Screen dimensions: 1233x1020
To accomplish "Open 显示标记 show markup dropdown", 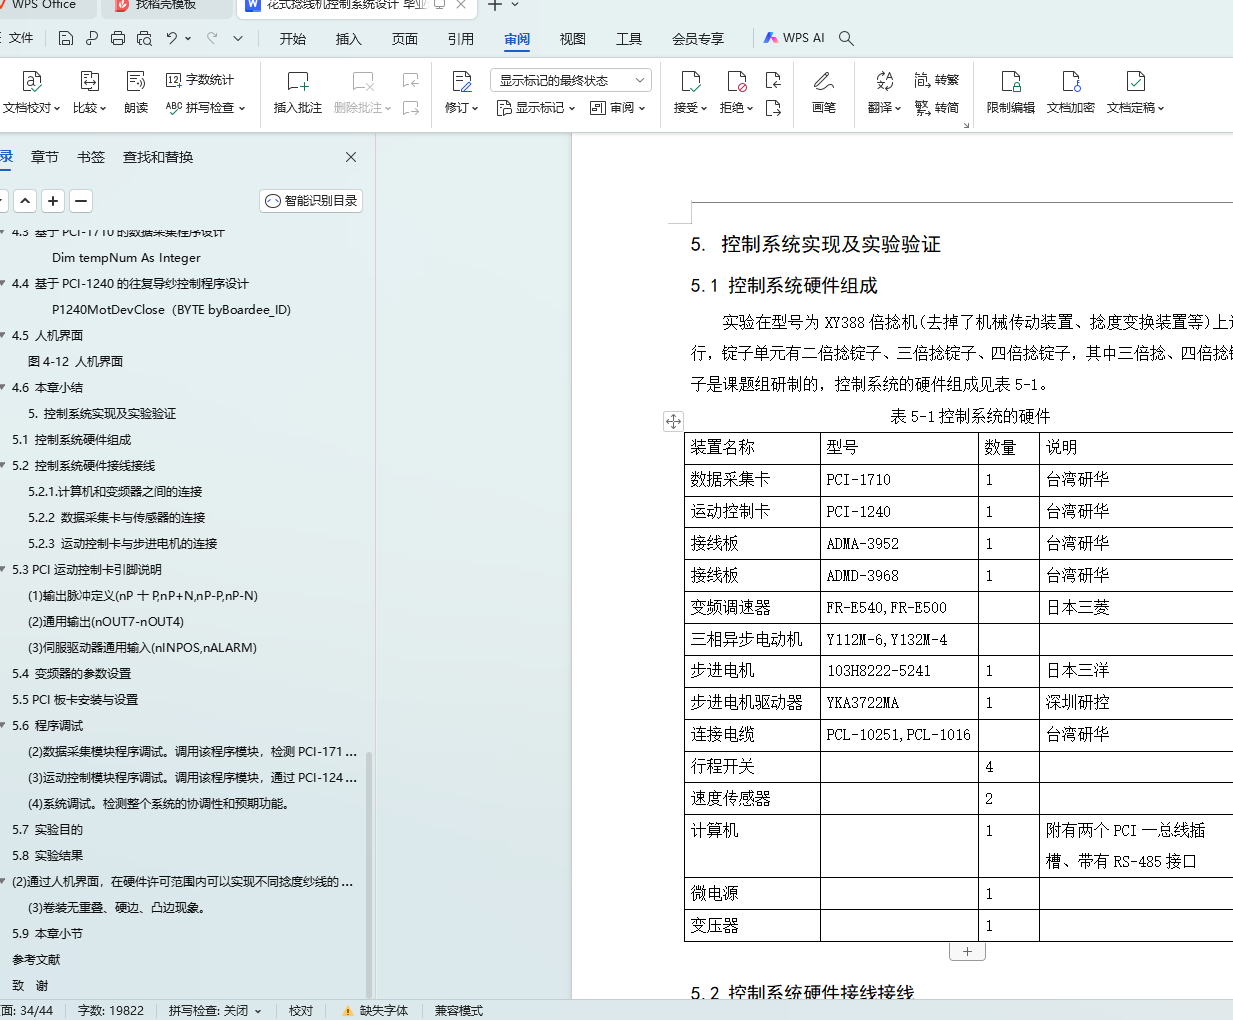I will coord(536,108).
